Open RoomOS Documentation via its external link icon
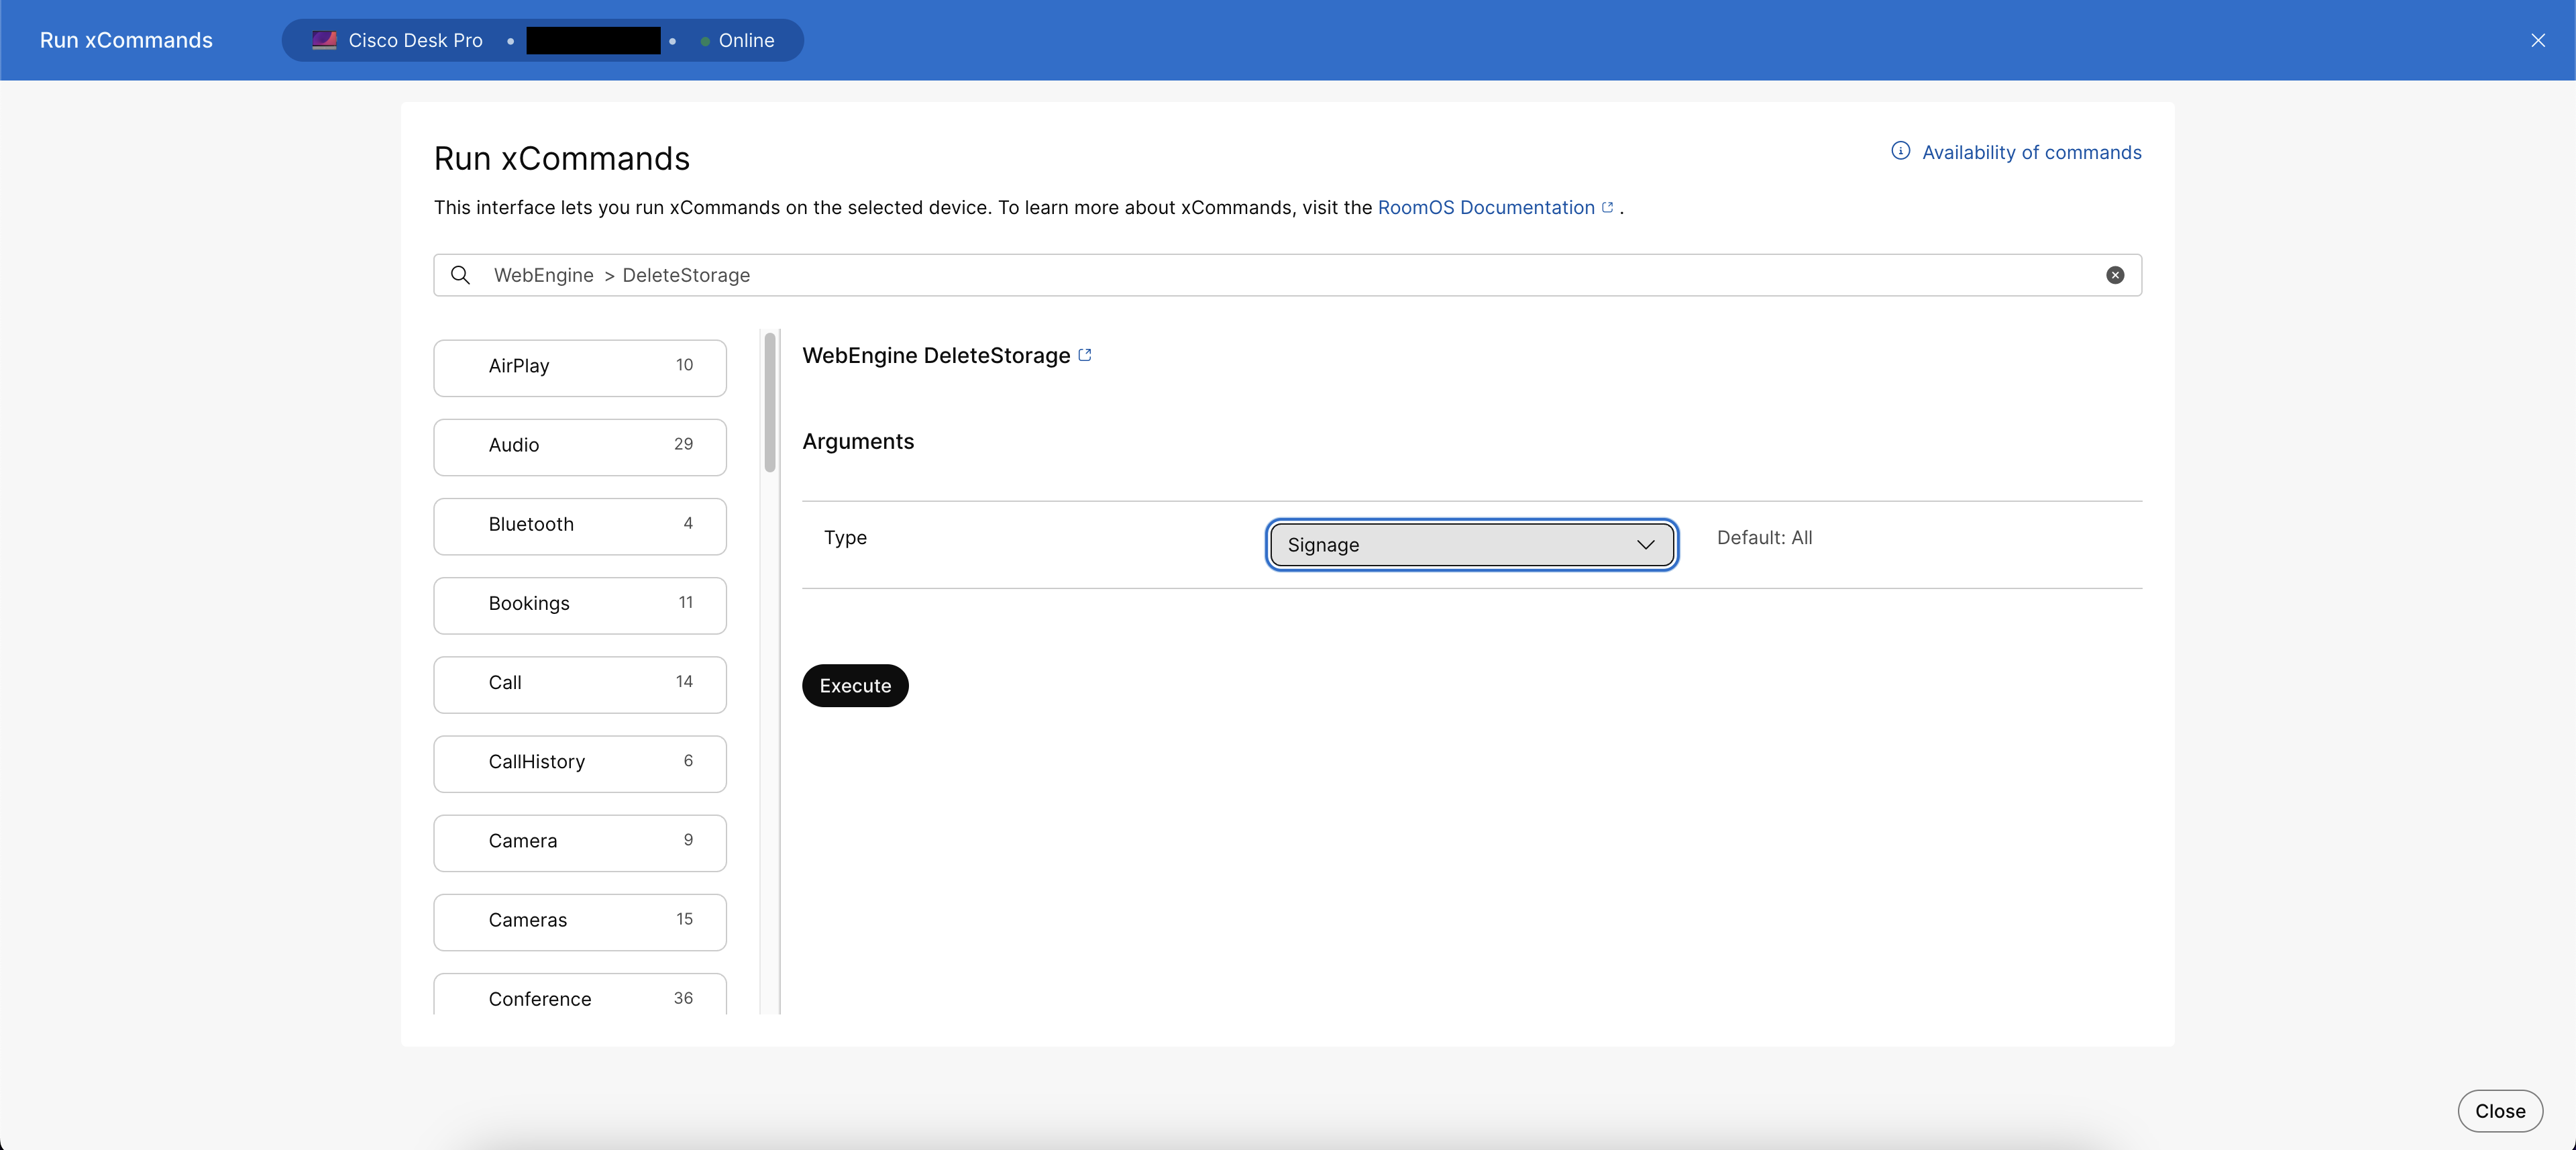2576x1150 pixels. point(1607,207)
